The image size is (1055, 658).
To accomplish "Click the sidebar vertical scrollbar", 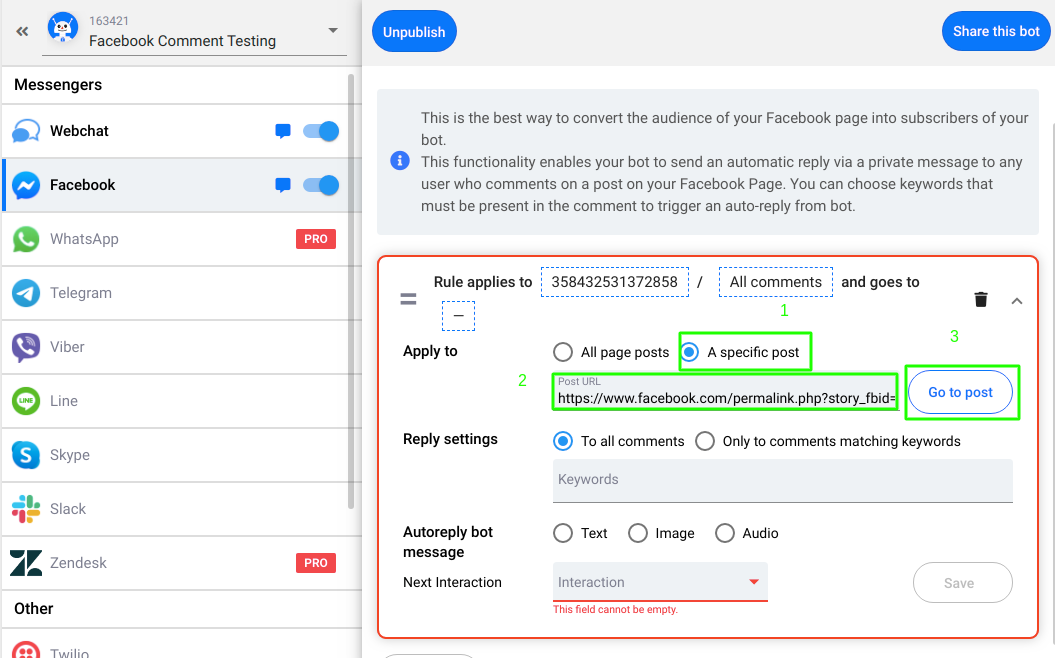I will [x=351, y=291].
